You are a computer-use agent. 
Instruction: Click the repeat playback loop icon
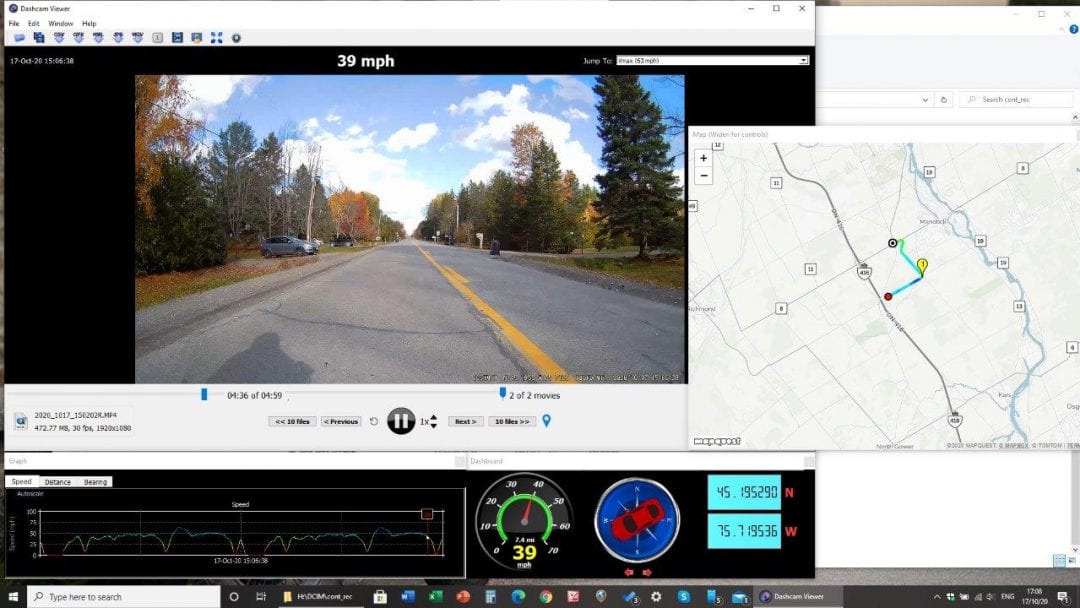pyautogui.click(x=374, y=421)
